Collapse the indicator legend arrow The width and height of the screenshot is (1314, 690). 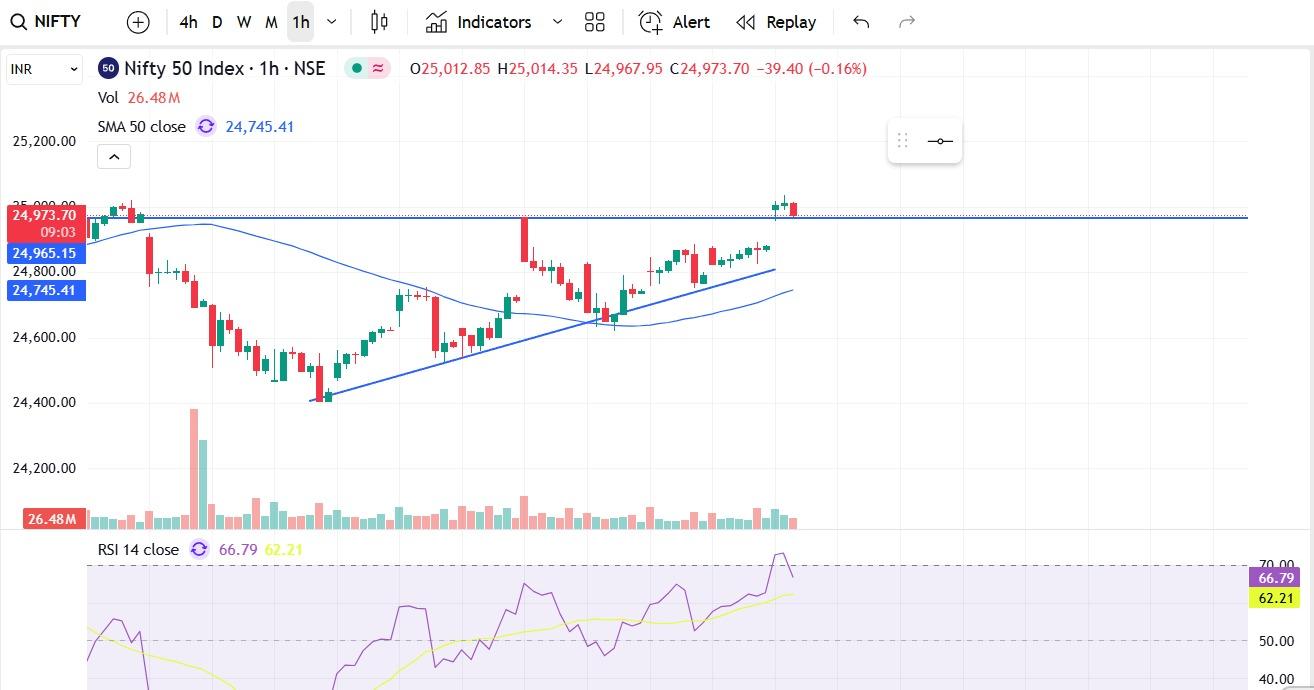click(114, 157)
